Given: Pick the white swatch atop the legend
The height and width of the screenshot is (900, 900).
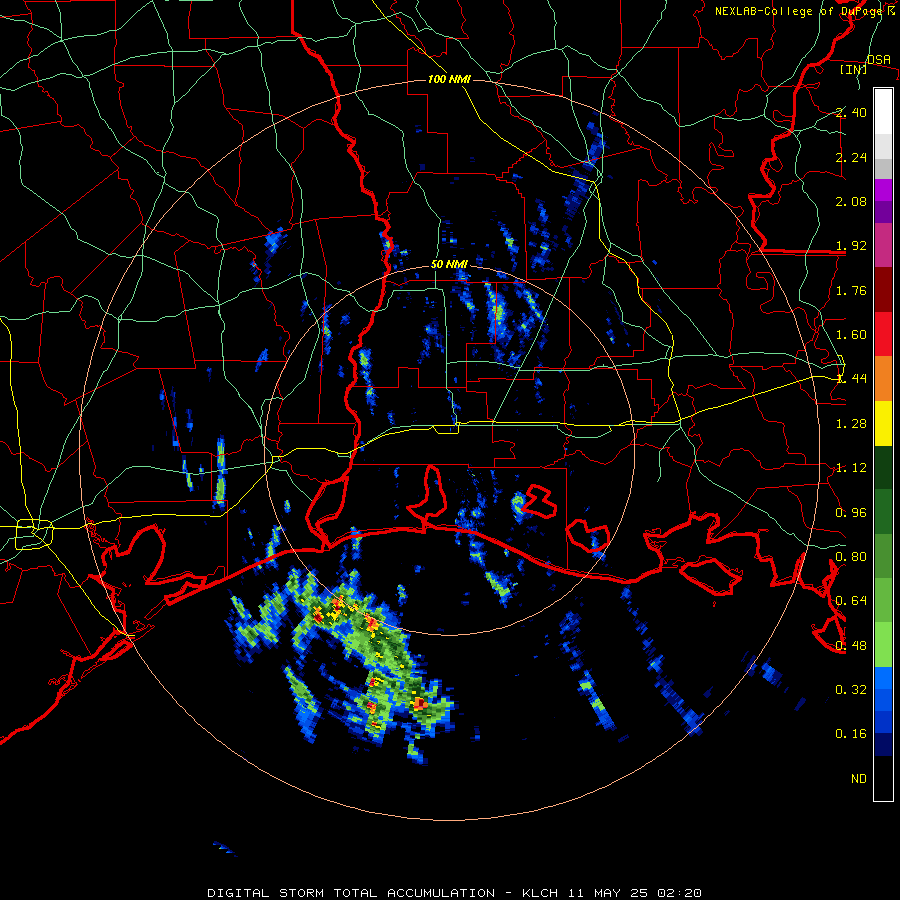Looking at the screenshot, I should pos(883,112).
